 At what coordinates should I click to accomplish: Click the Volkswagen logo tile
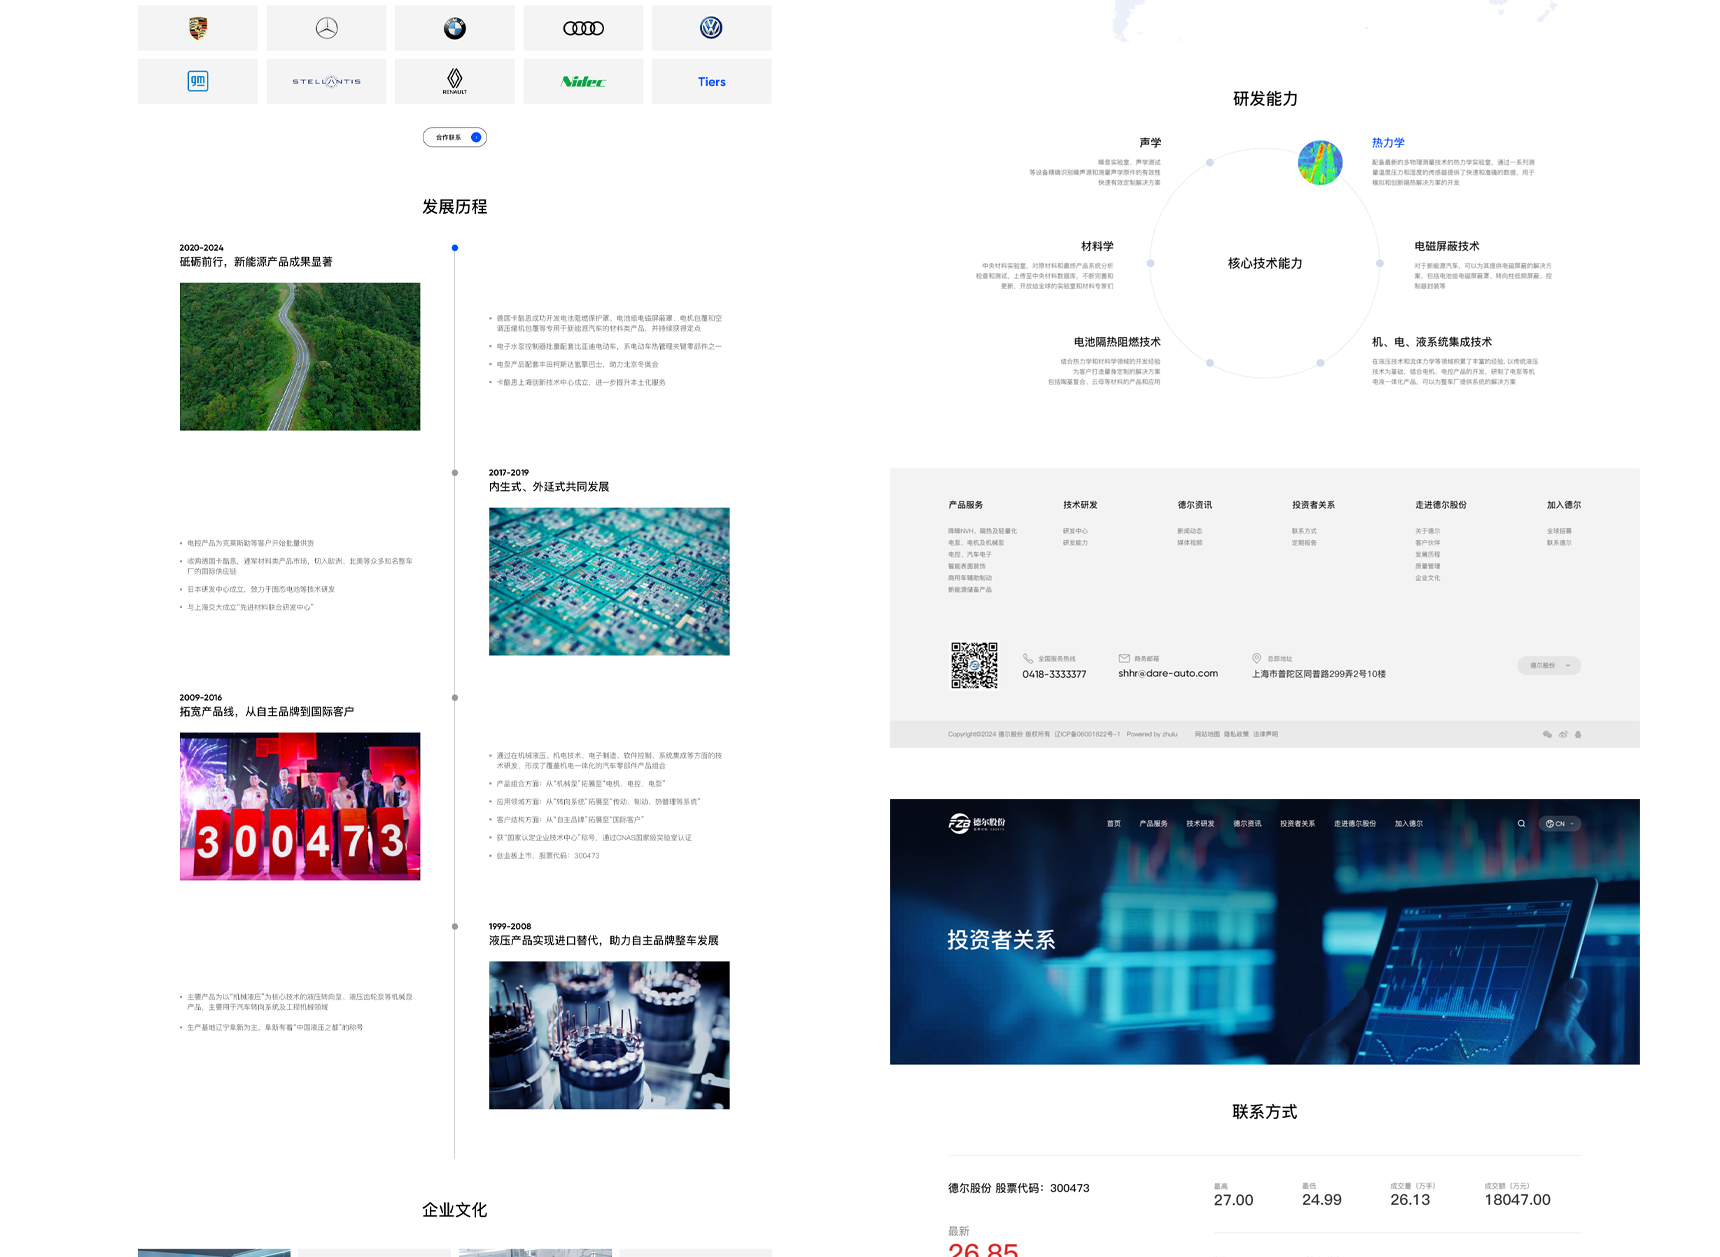click(712, 28)
